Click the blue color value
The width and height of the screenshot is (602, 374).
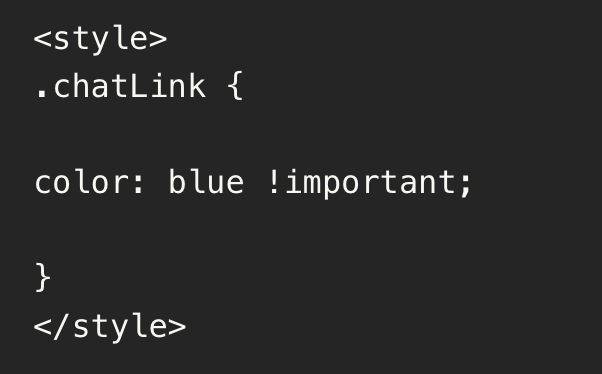pos(206,181)
